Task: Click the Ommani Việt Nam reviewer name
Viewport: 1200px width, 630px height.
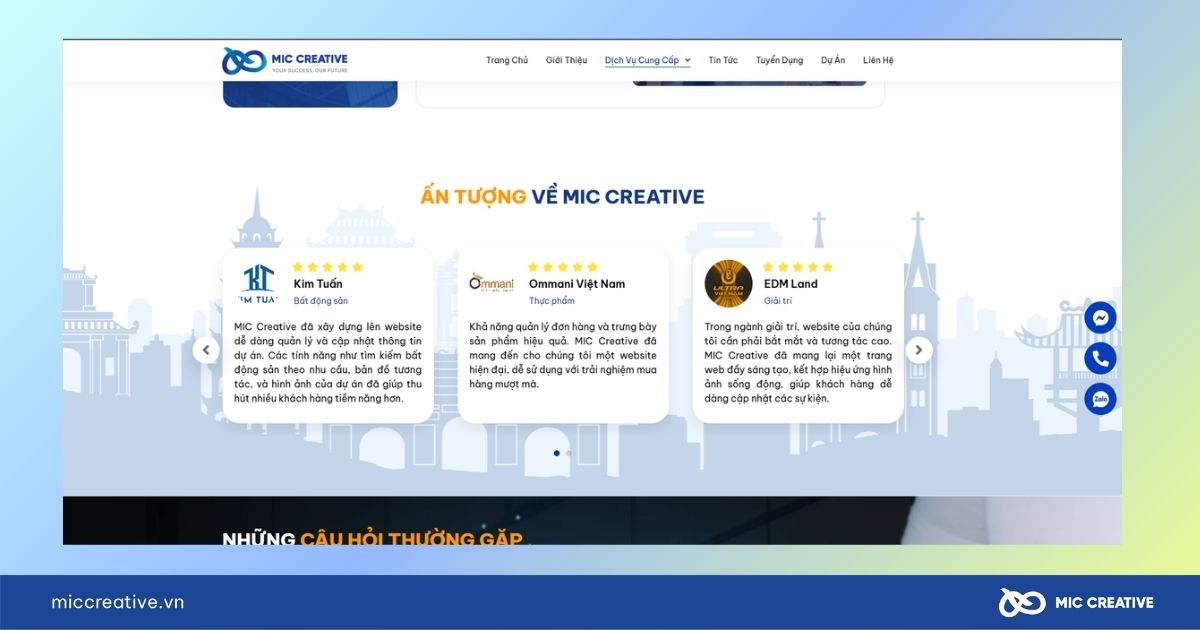Action: click(x=577, y=284)
